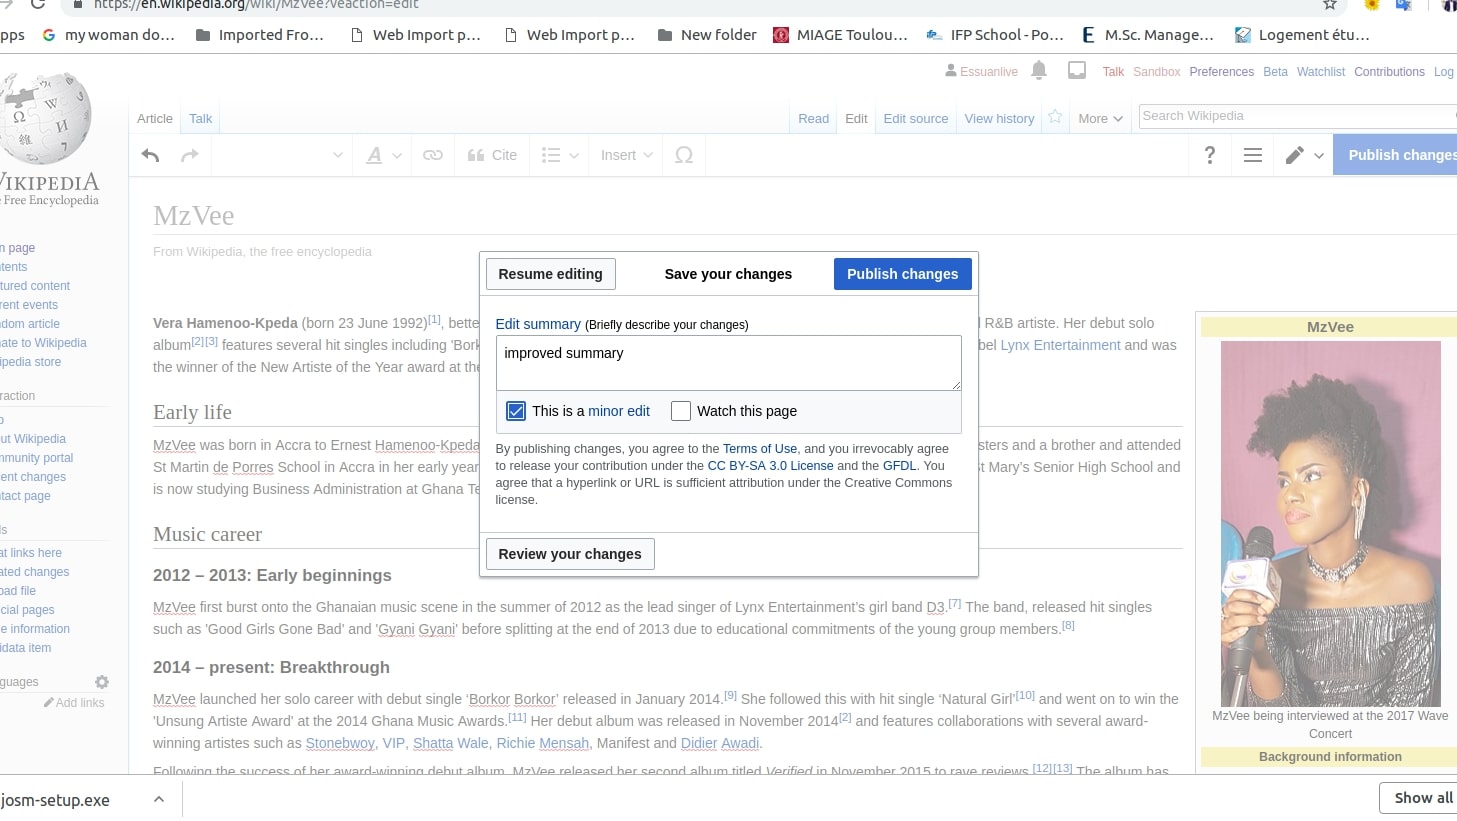Open the IFP School bookmark
This screenshot has height=821, width=1457.
point(996,35)
